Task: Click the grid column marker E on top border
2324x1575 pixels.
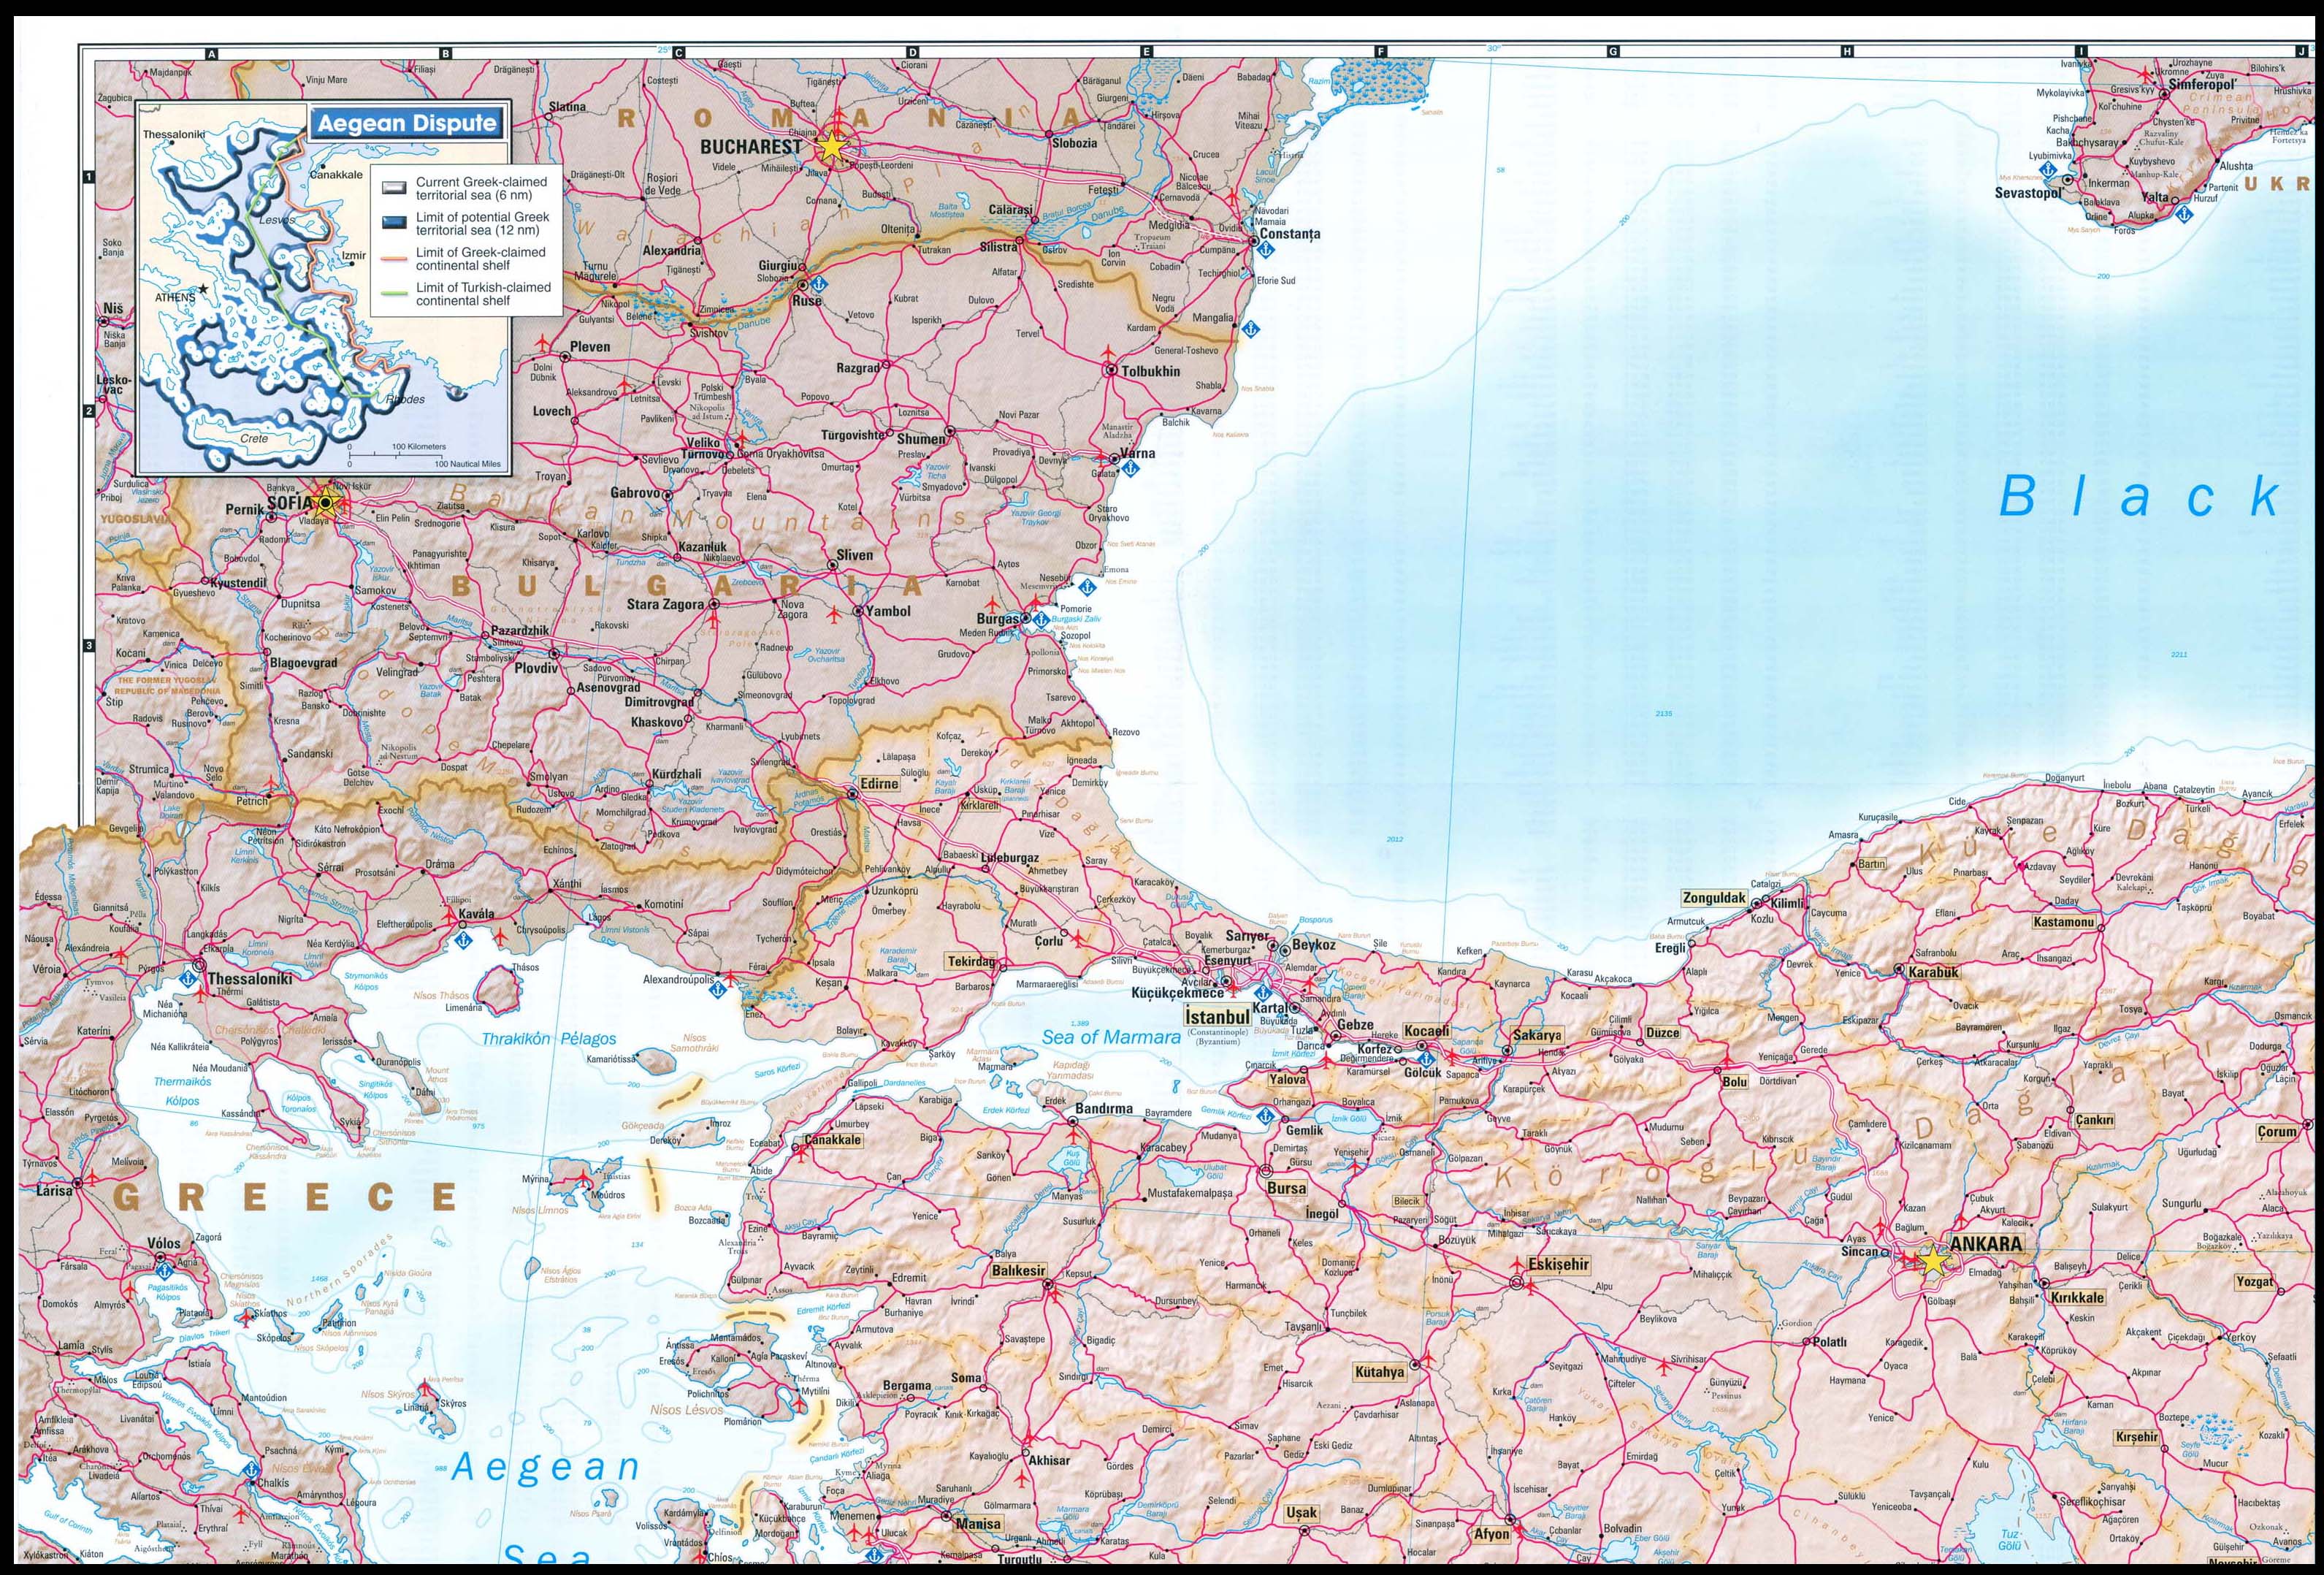Action: click(x=1146, y=52)
